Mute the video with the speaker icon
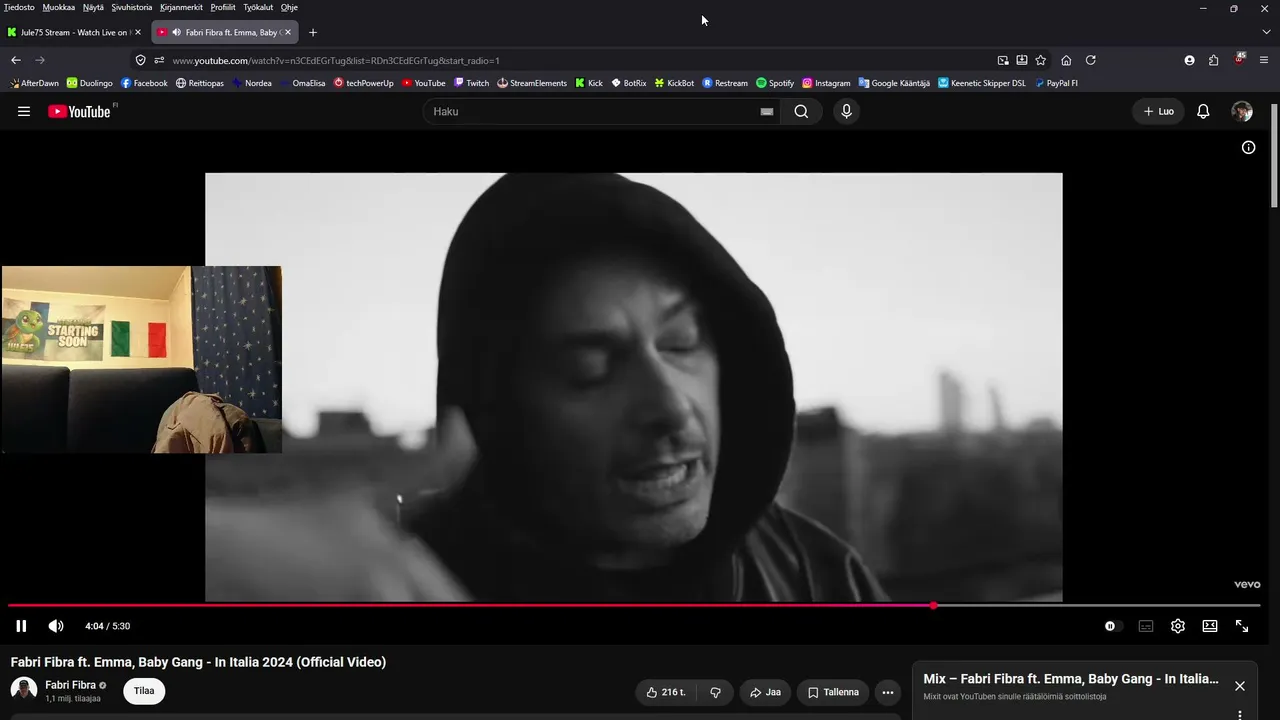 click(x=56, y=626)
